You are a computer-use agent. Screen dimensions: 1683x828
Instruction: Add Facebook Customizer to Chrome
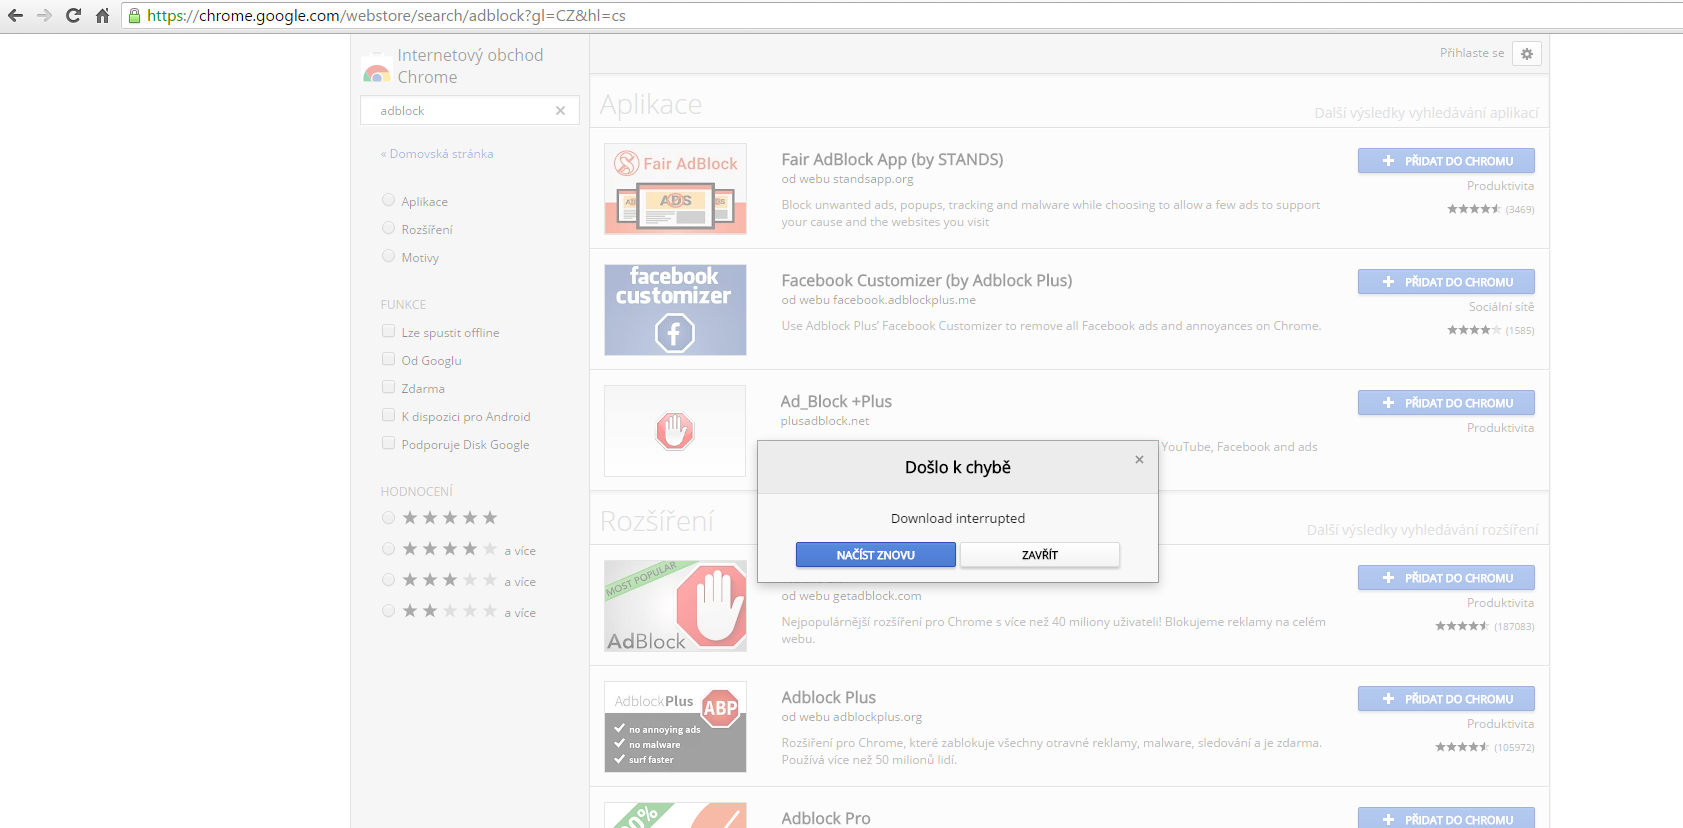(x=1446, y=282)
